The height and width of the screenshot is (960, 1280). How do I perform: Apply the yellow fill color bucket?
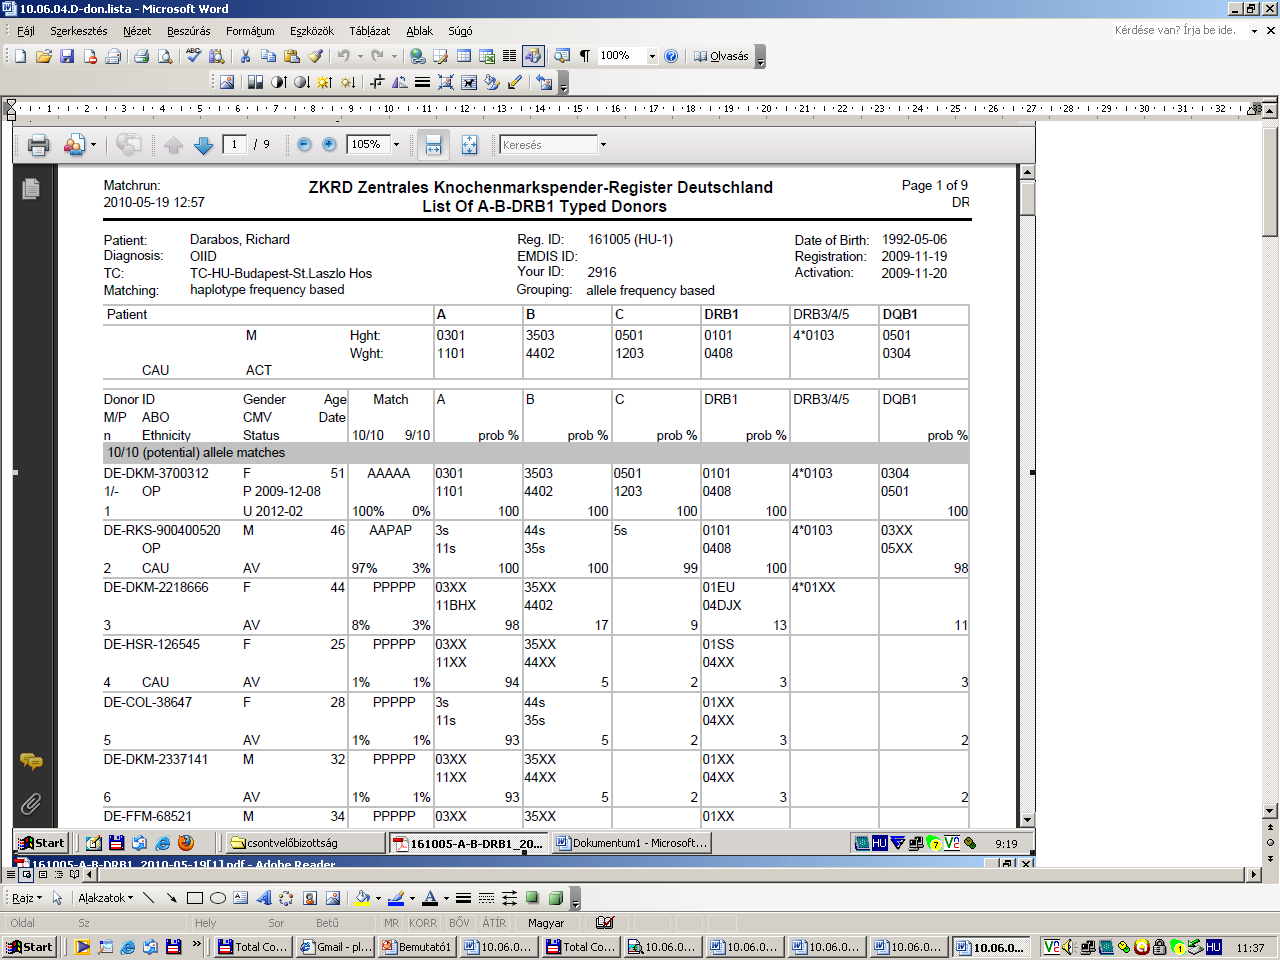click(x=362, y=898)
